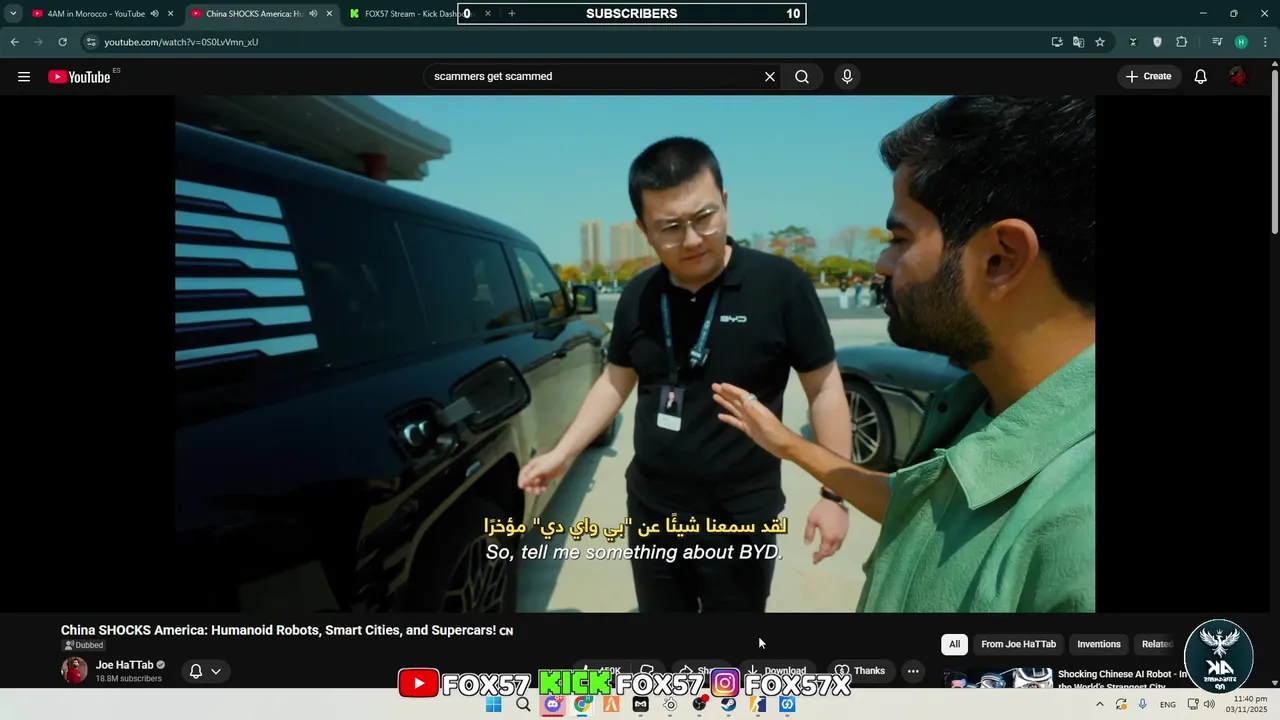The image size is (1280, 720).
Task: Open YouTube notifications bell
Action: 1201,77
